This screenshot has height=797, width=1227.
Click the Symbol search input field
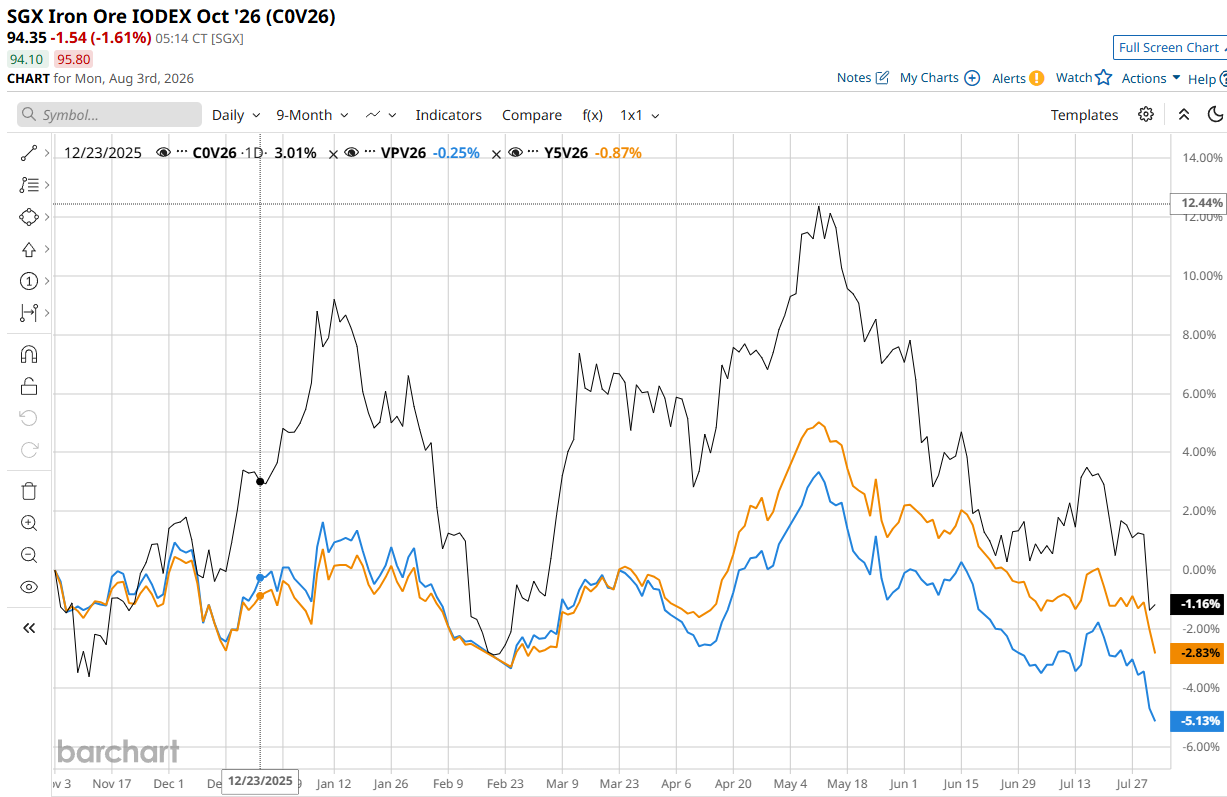pyautogui.click(x=109, y=115)
